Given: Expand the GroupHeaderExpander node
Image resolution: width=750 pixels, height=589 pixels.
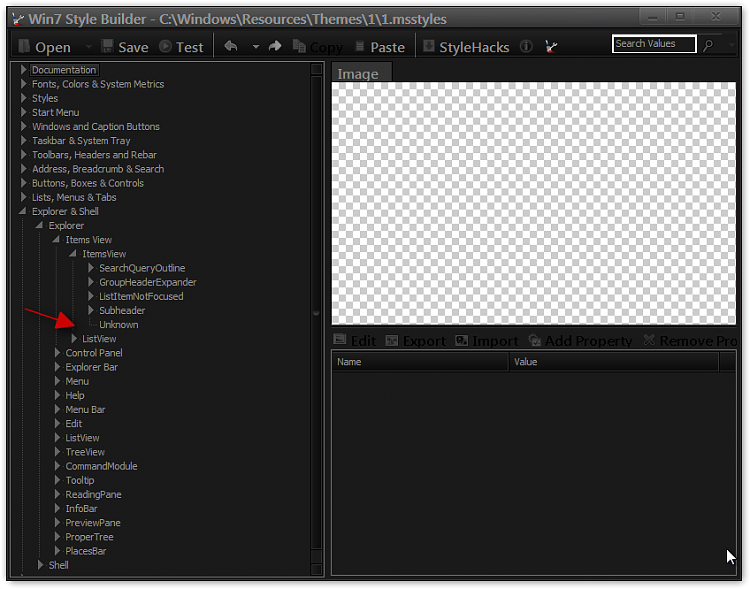Looking at the screenshot, I should pyautogui.click(x=90, y=282).
